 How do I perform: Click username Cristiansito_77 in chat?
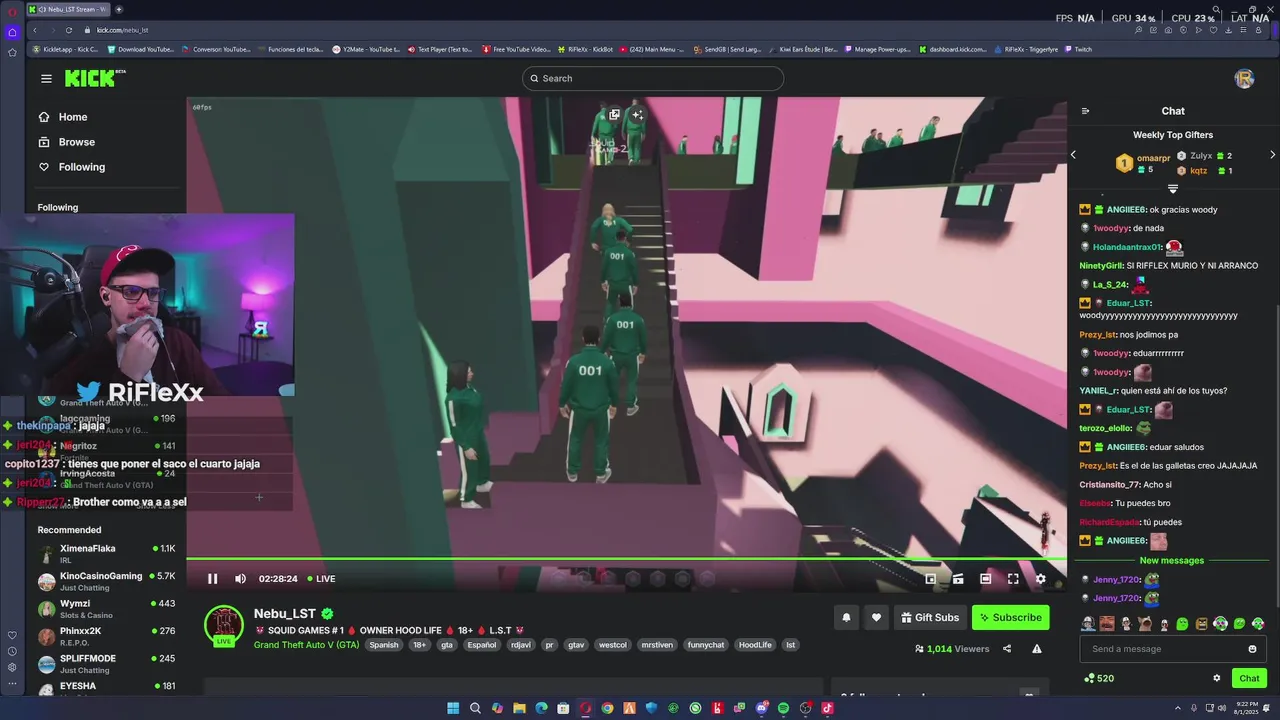pos(1109,485)
